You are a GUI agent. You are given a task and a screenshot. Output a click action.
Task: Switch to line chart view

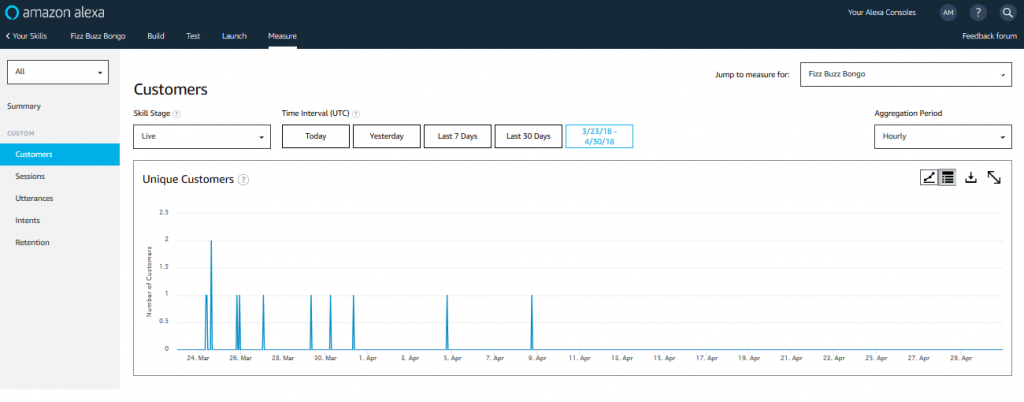929,177
